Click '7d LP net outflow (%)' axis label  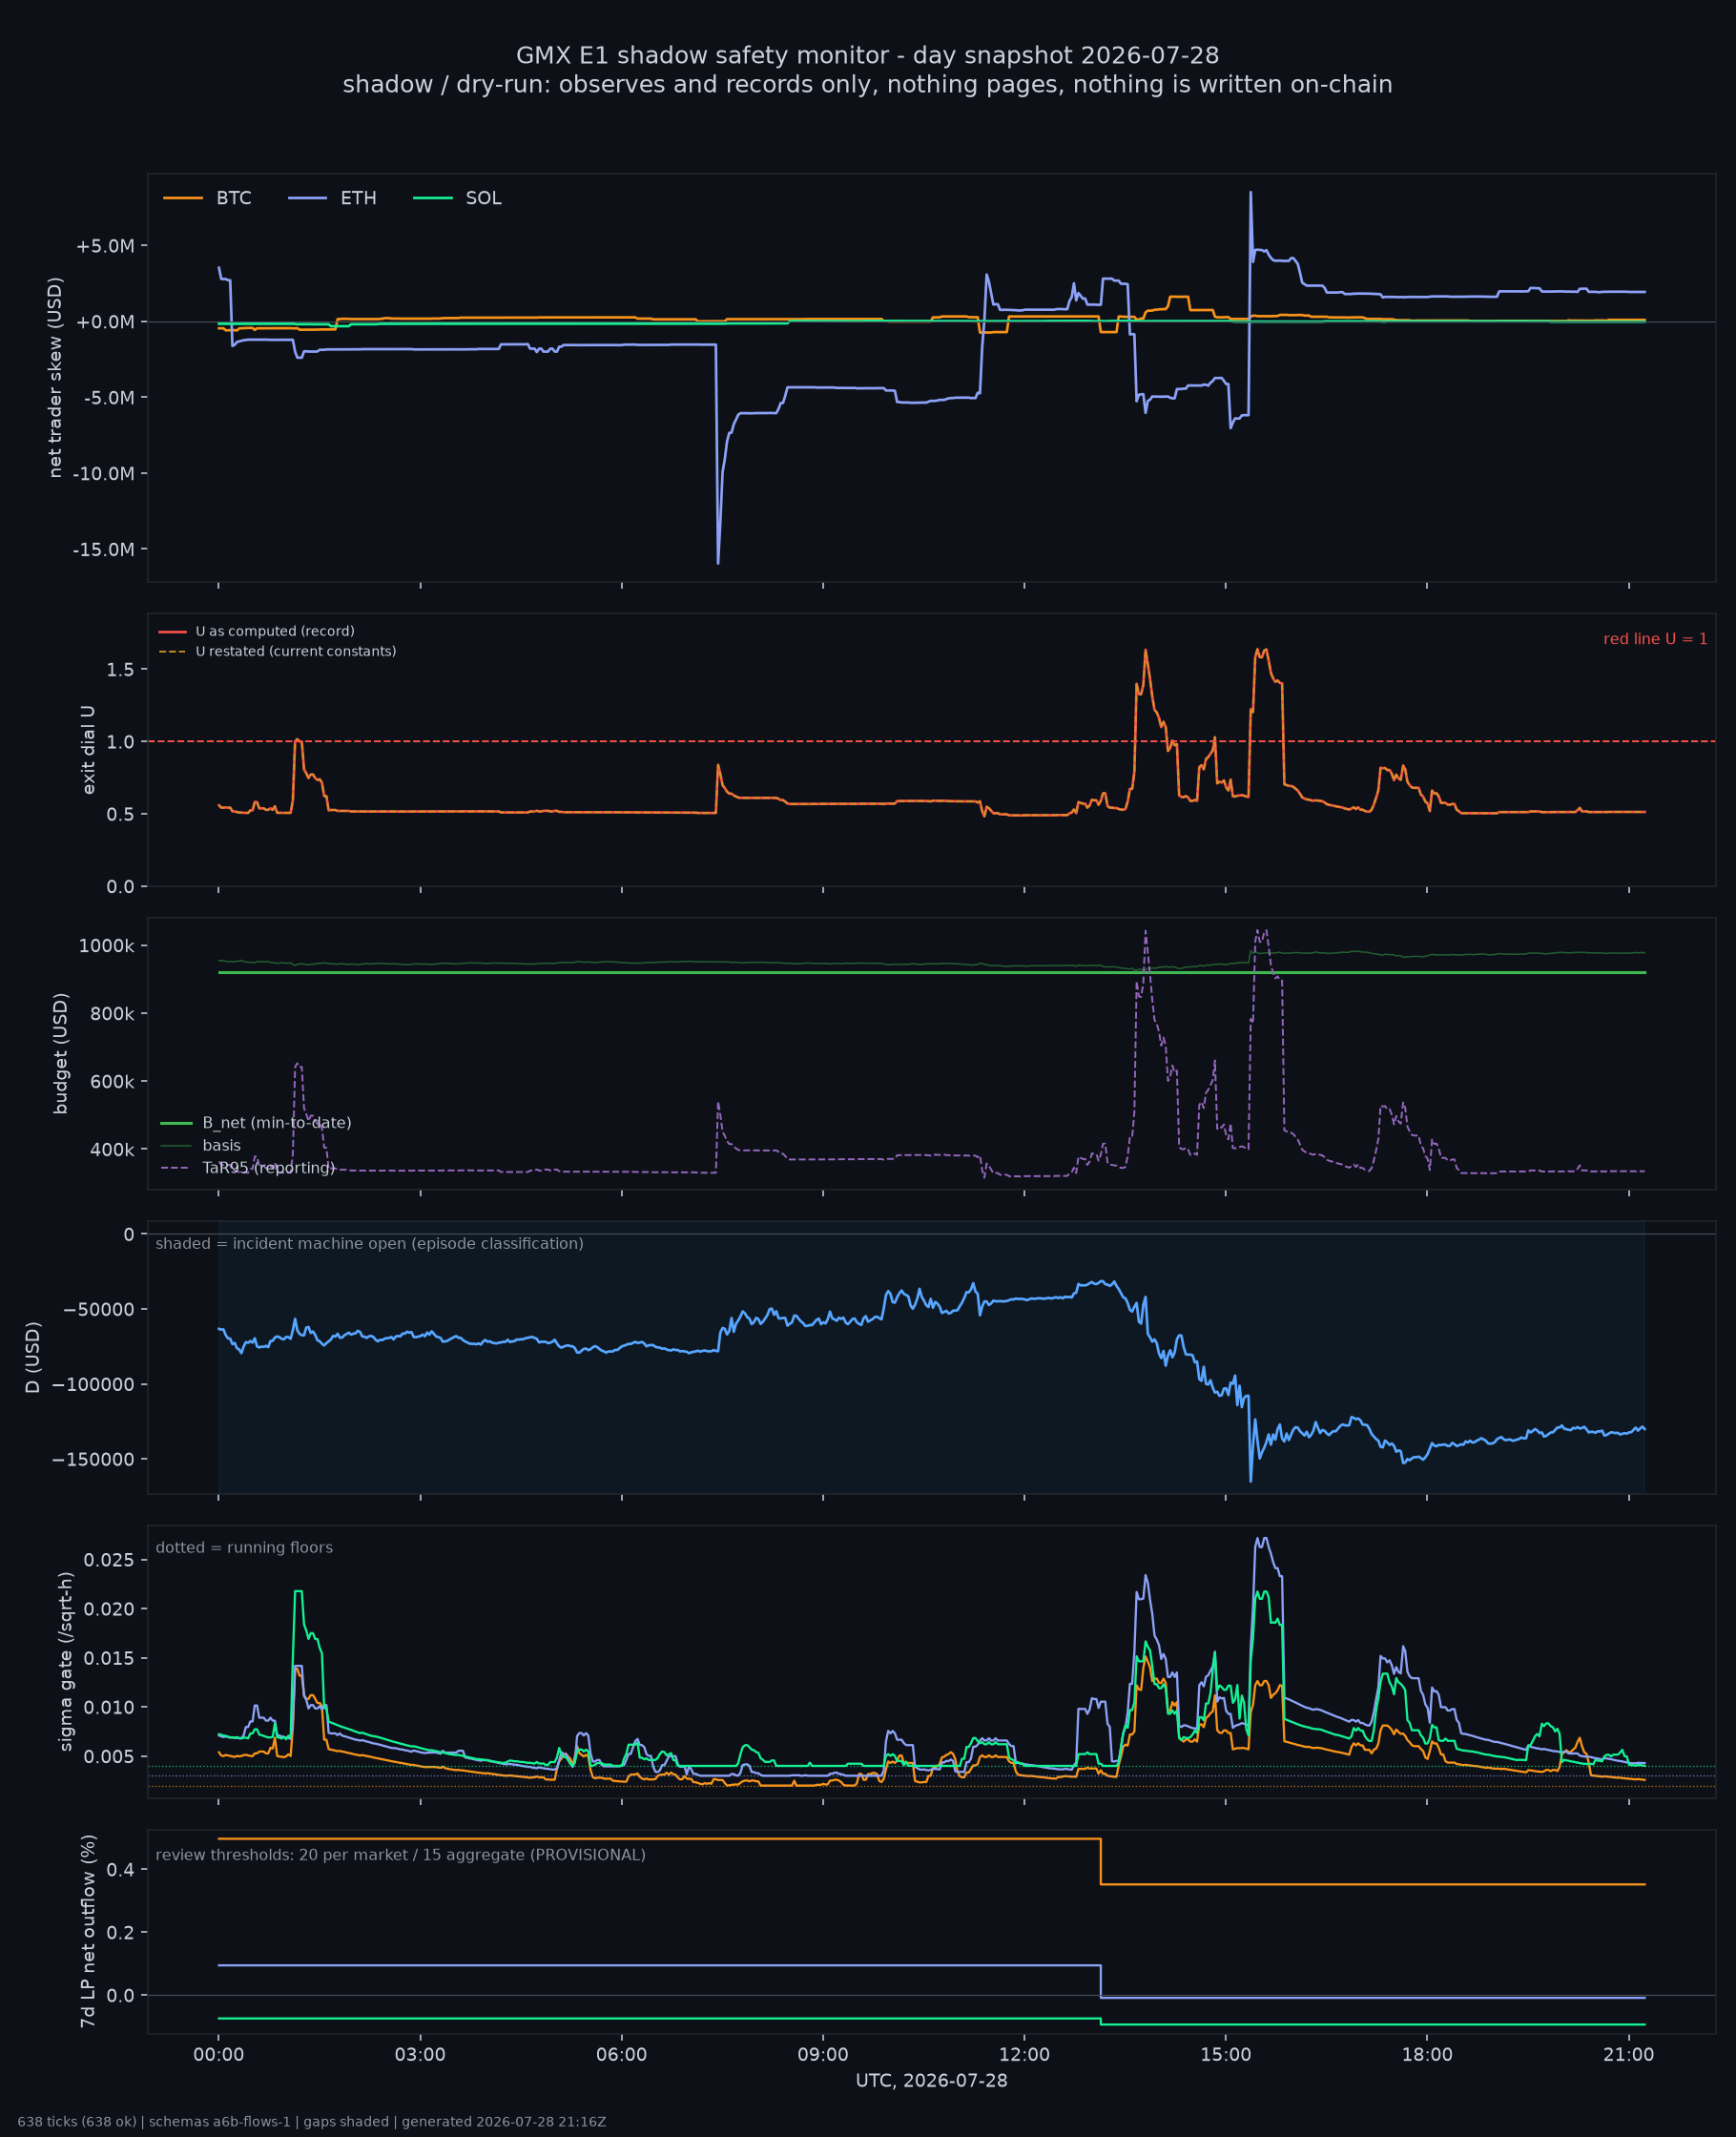(88, 1931)
